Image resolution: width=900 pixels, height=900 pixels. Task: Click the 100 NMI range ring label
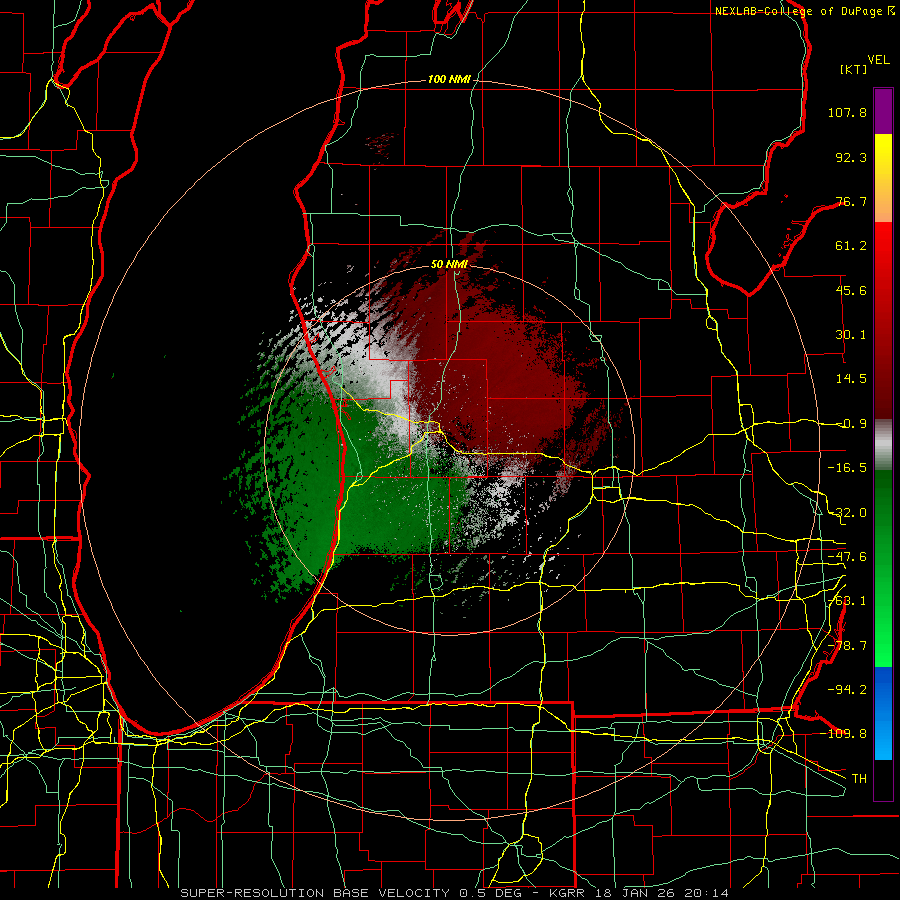pyautogui.click(x=449, y=79)
